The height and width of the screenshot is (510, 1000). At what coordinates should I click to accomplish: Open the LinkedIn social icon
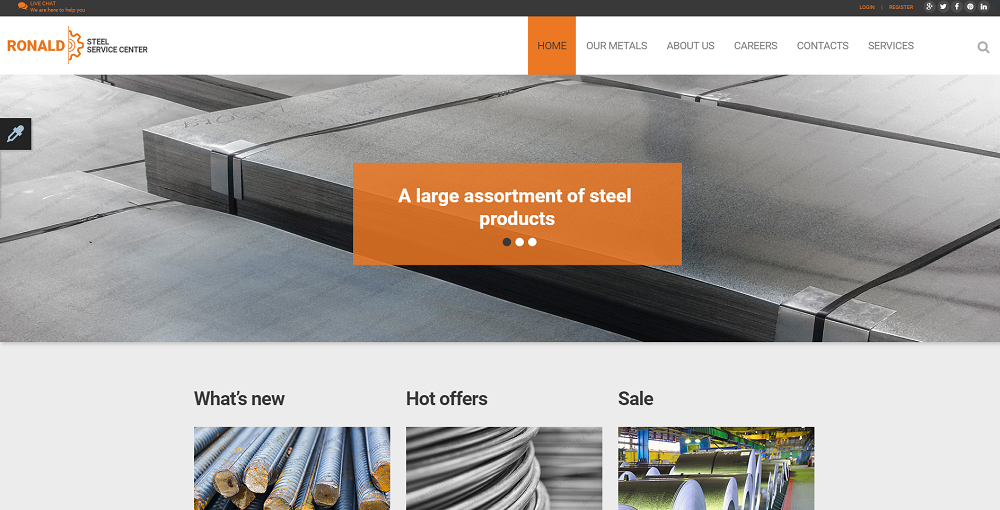pos(983,6)
